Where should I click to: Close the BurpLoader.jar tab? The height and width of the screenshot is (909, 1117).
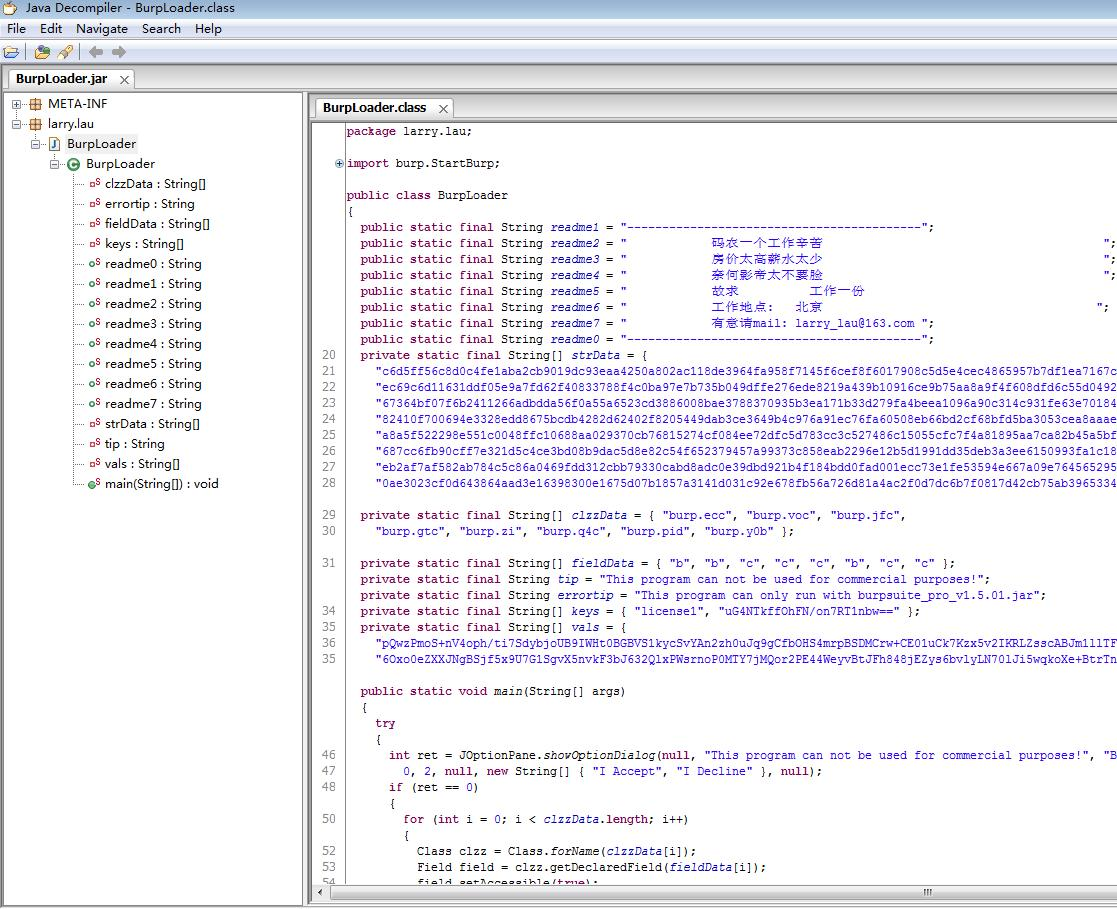click(124, 80)
